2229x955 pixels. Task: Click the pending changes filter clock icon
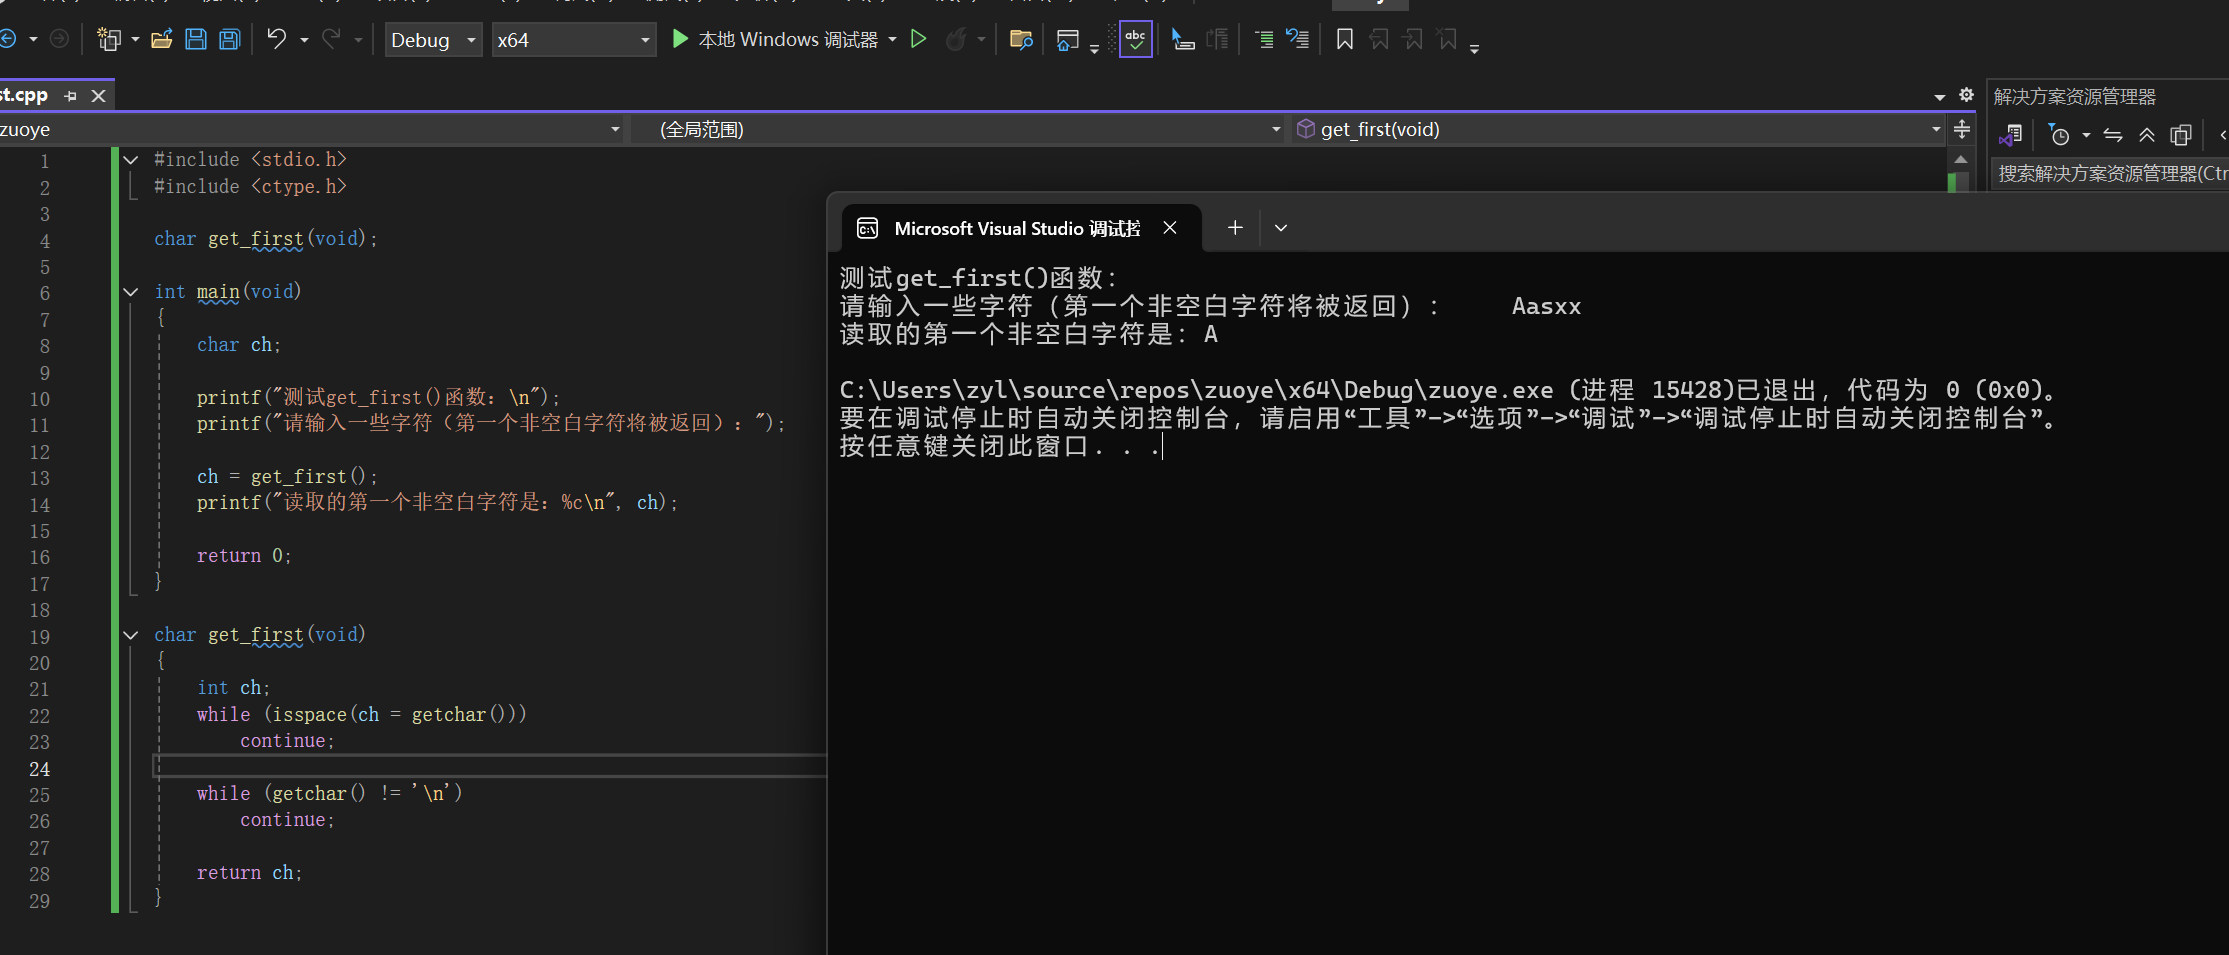[x=2058, y=135]
